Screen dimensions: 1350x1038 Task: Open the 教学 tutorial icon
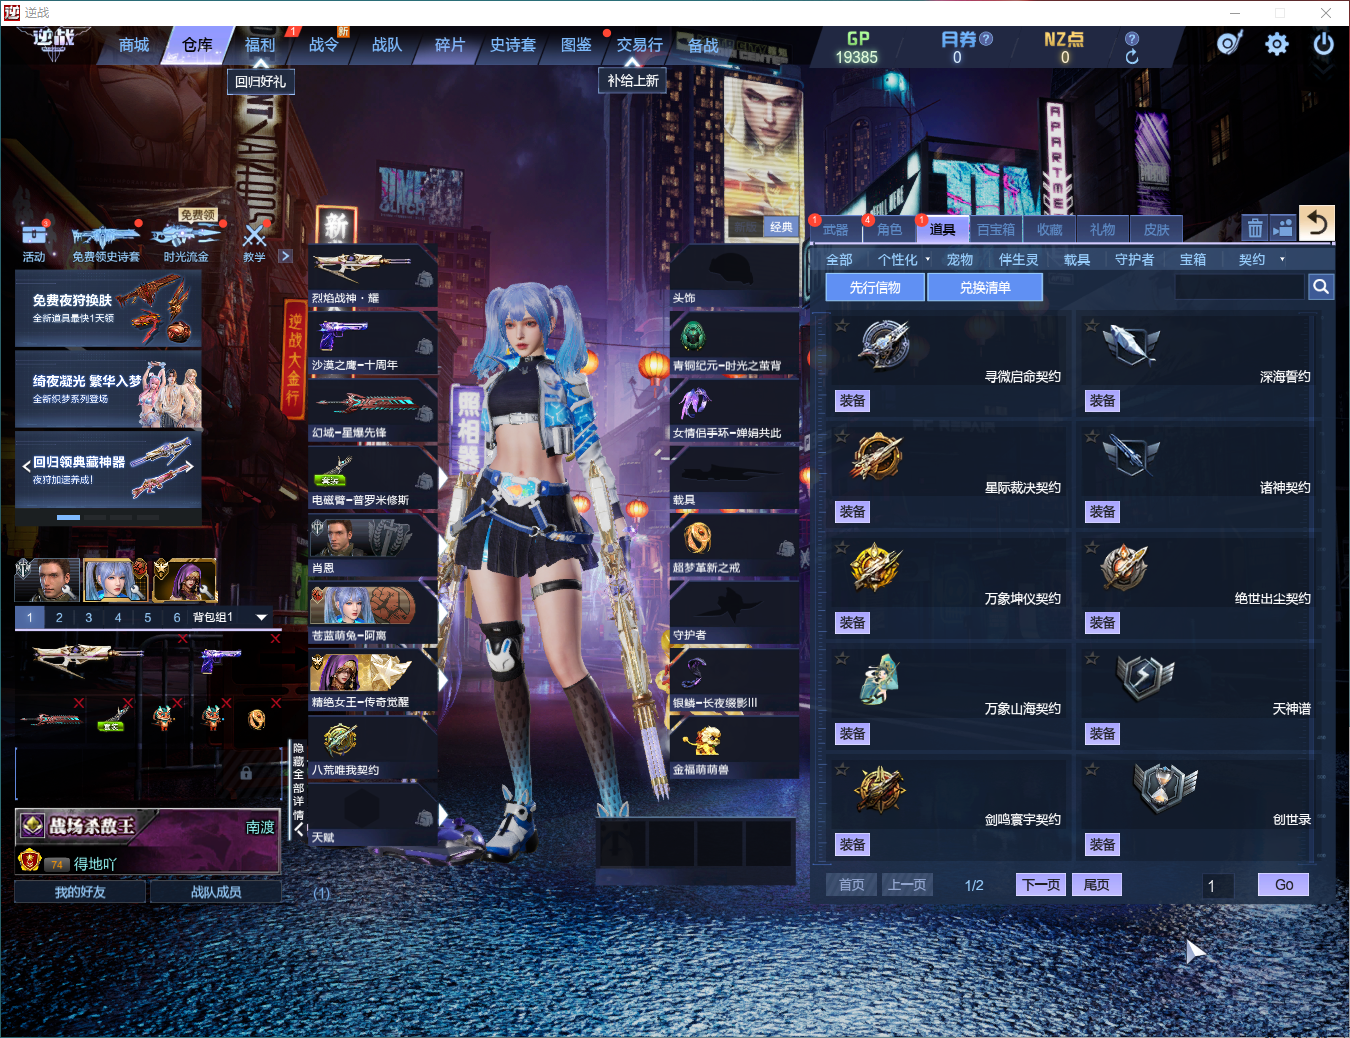pos(255,242)
